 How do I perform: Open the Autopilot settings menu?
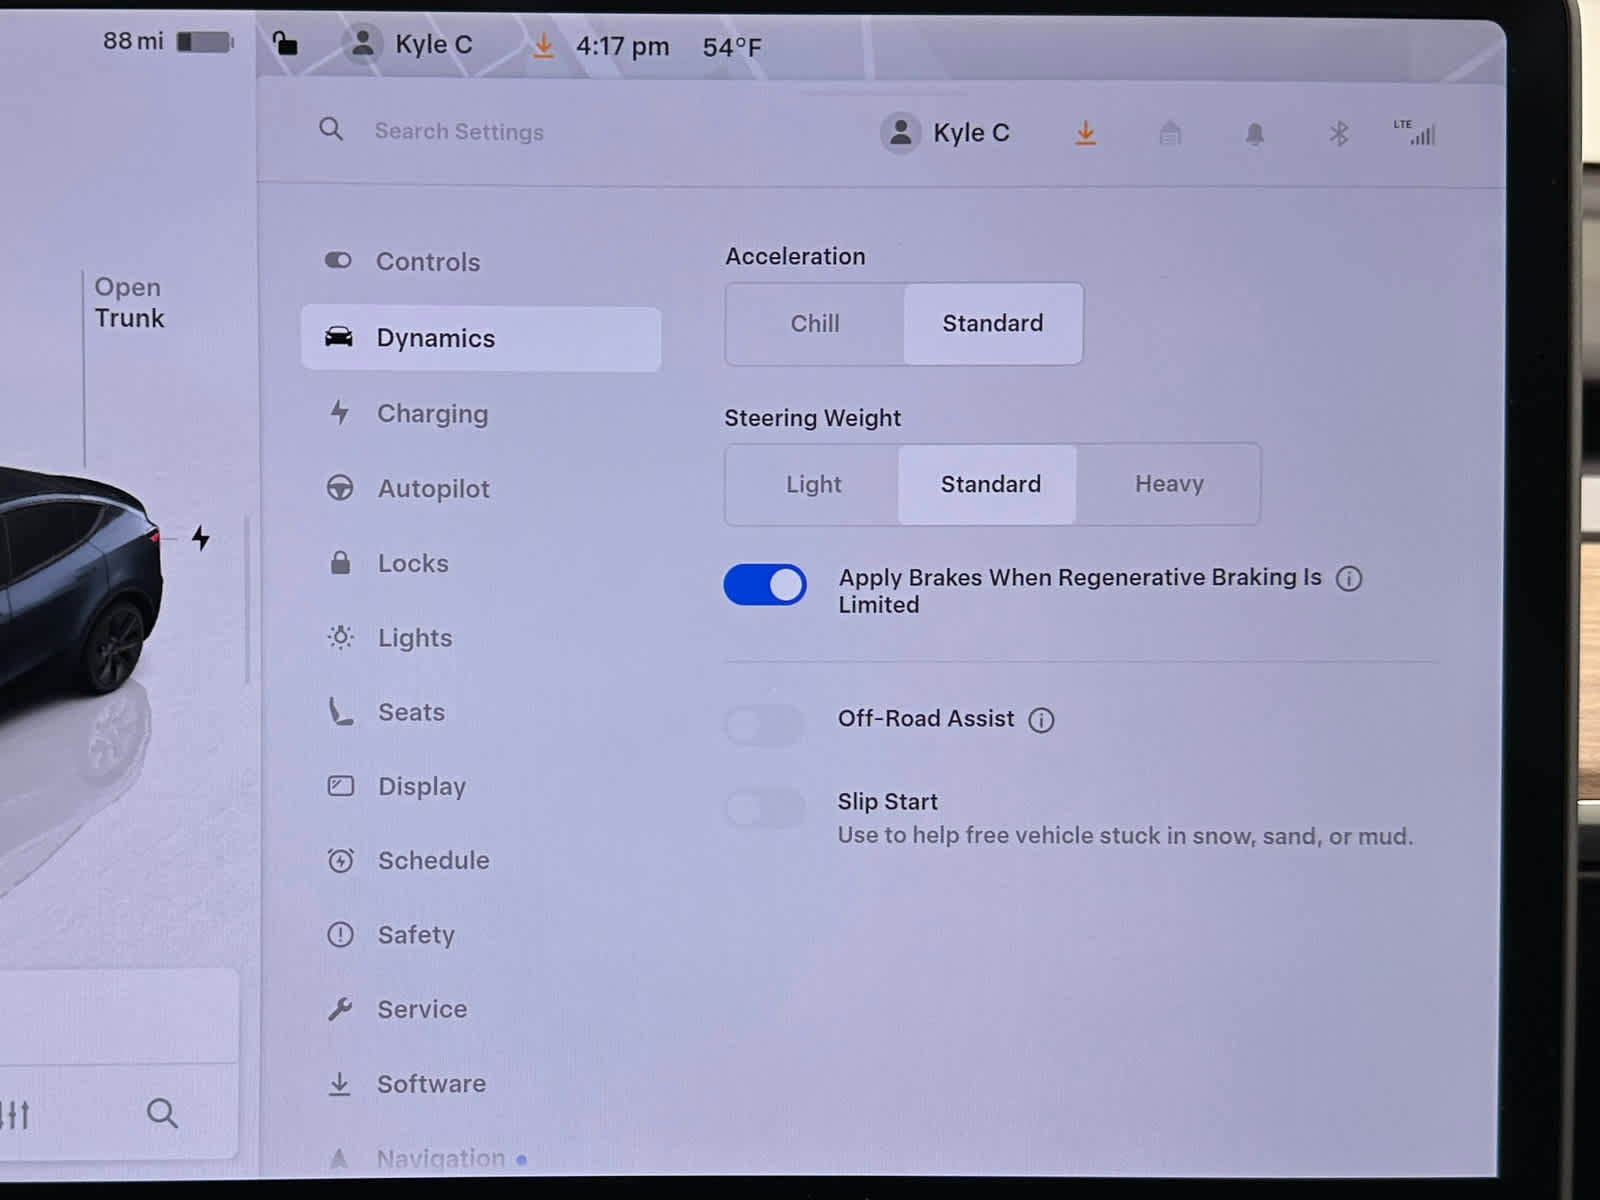tap(433, 489)
